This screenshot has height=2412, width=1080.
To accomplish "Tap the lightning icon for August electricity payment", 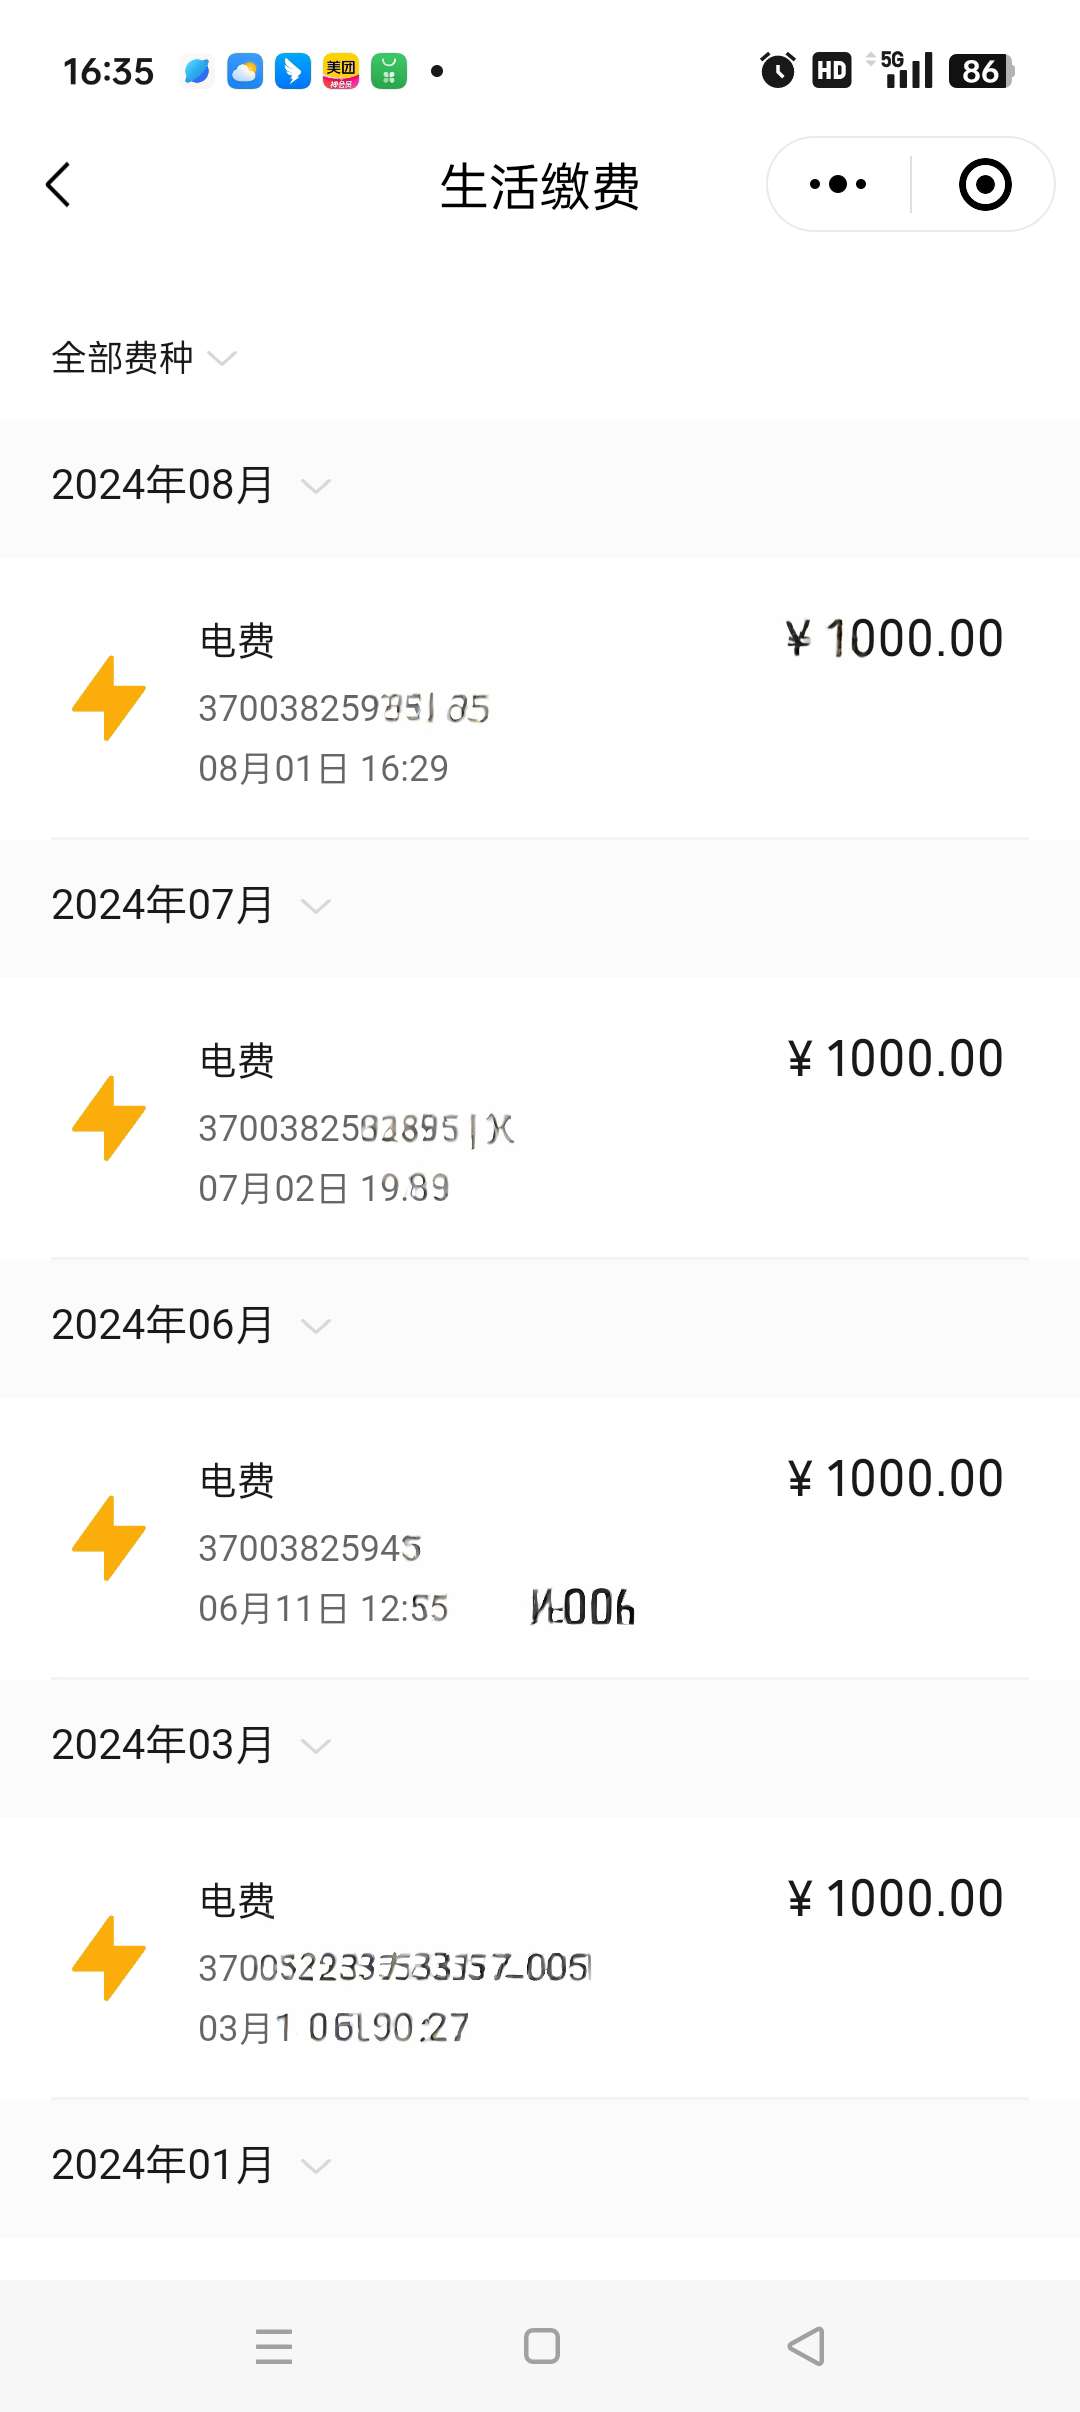I will pyautogui.click(x=109, y=698).
